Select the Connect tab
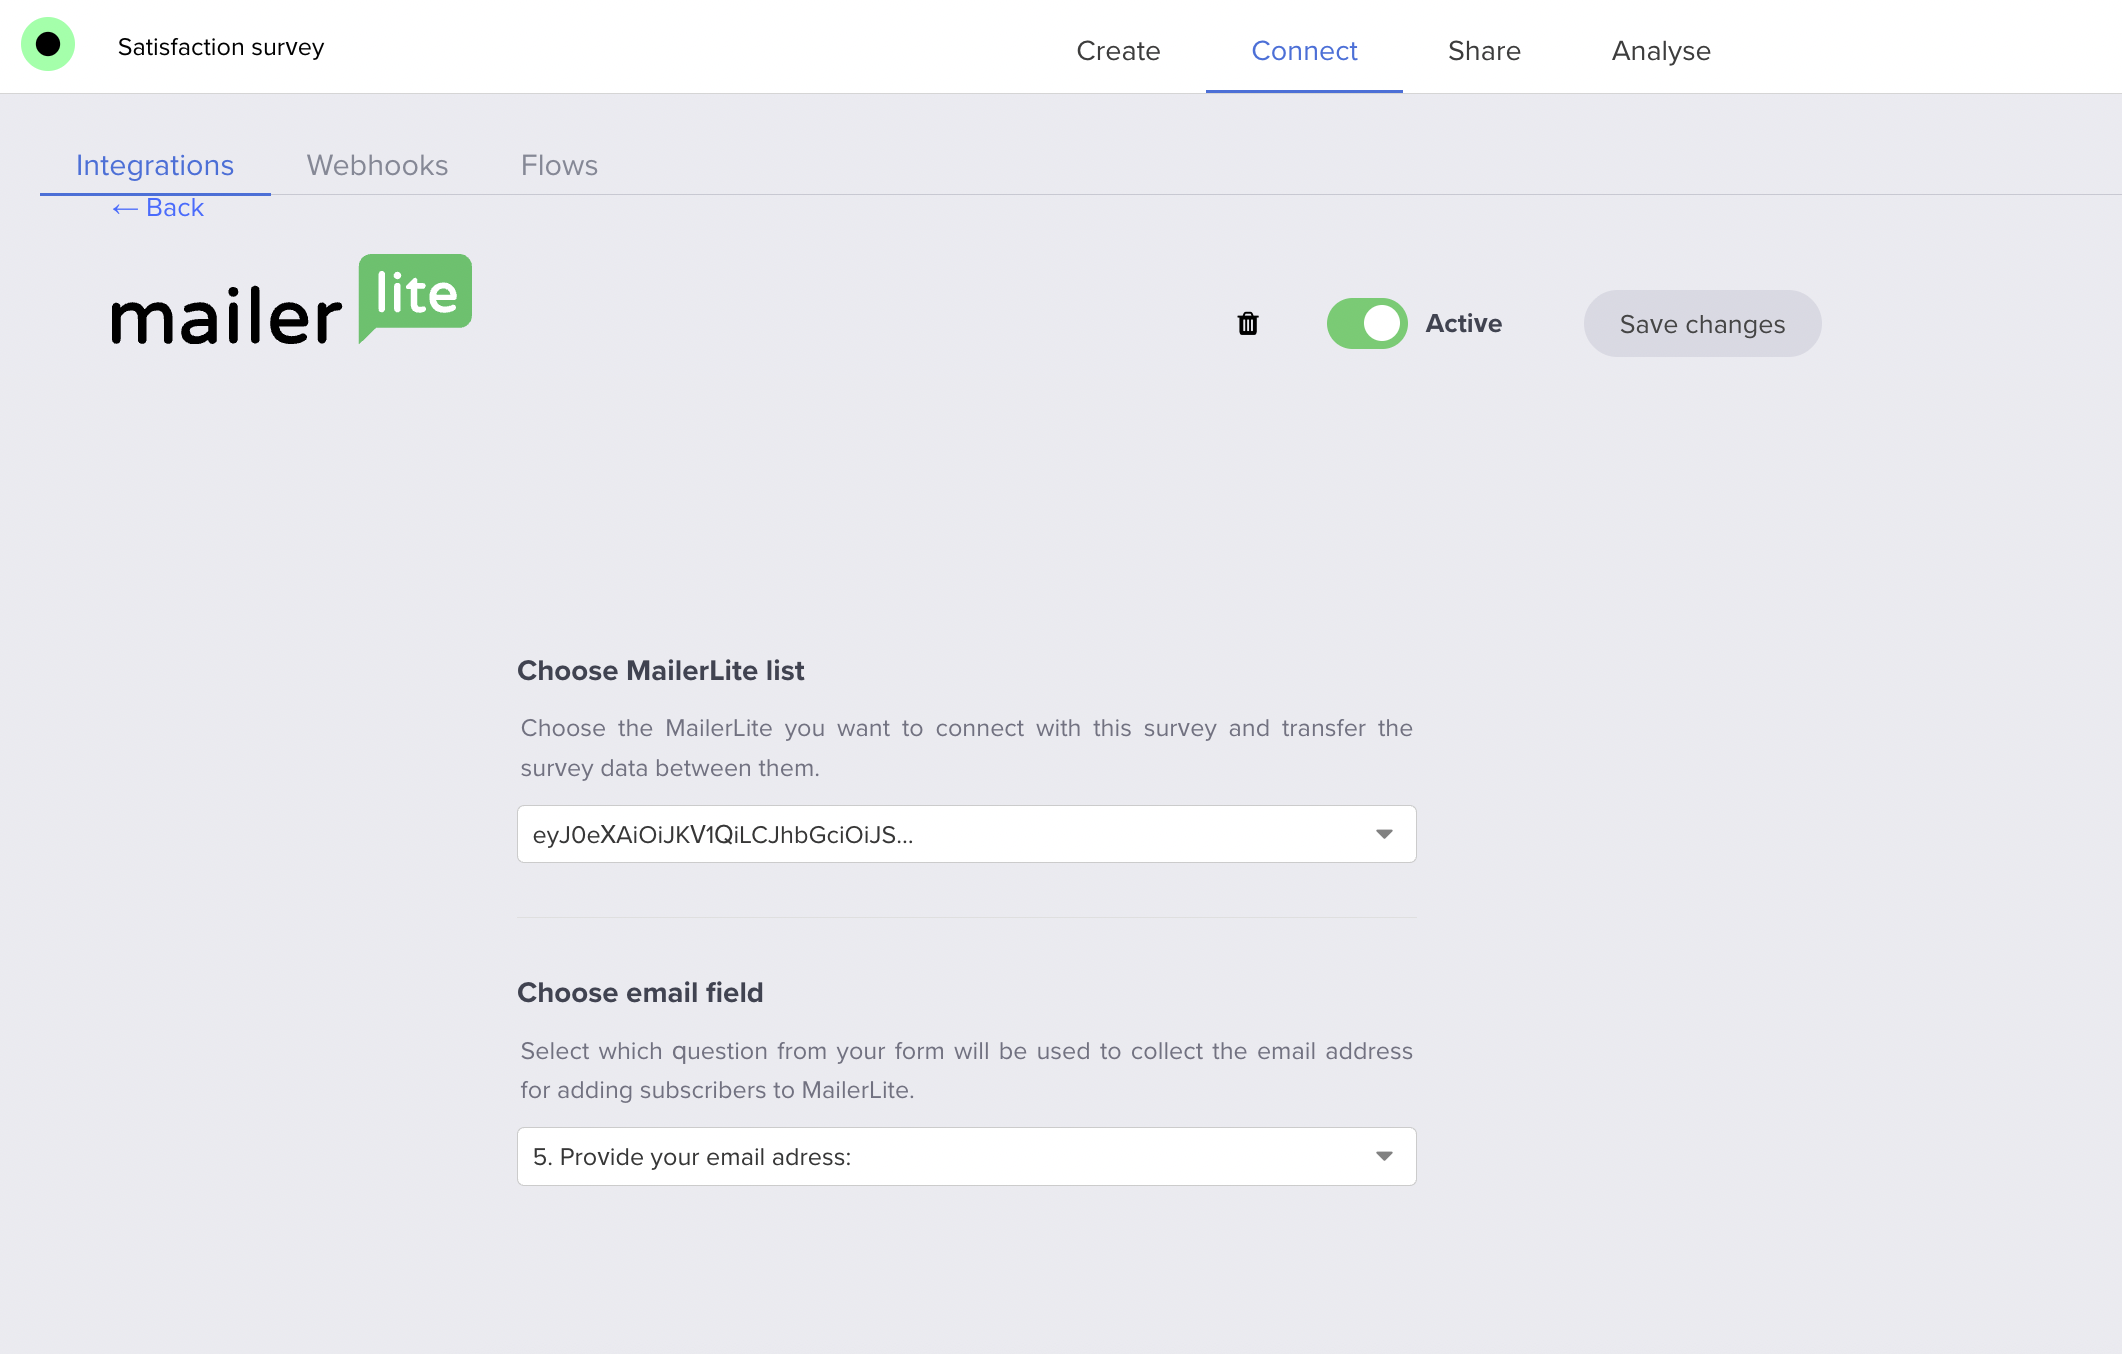 point(1304,50)
